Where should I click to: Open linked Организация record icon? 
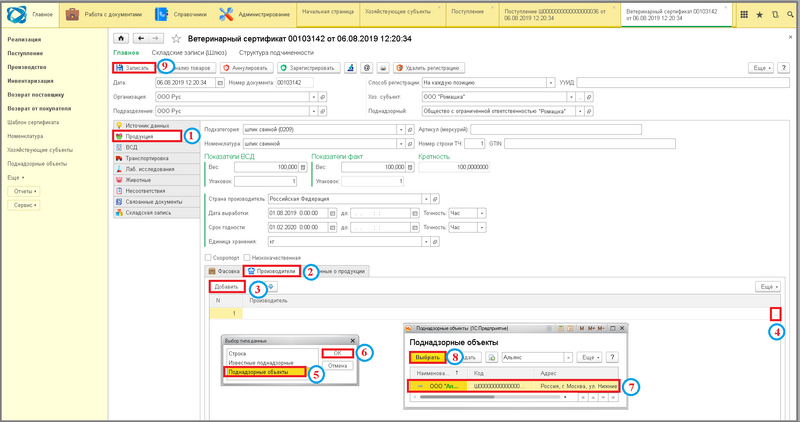[x=322, y=97]
